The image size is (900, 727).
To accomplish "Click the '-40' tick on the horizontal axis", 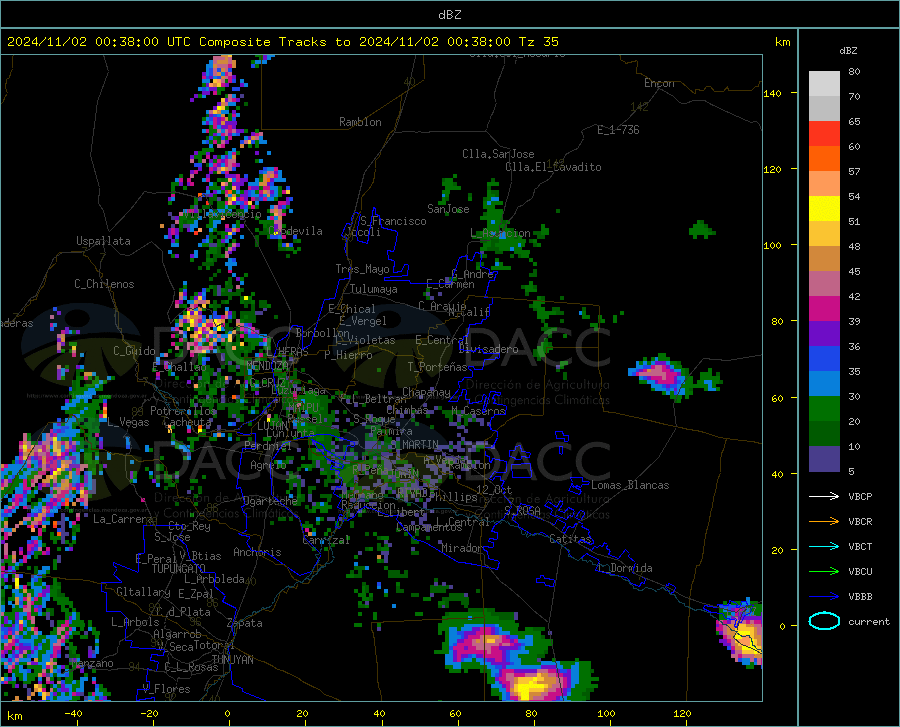I will (73, 714).
